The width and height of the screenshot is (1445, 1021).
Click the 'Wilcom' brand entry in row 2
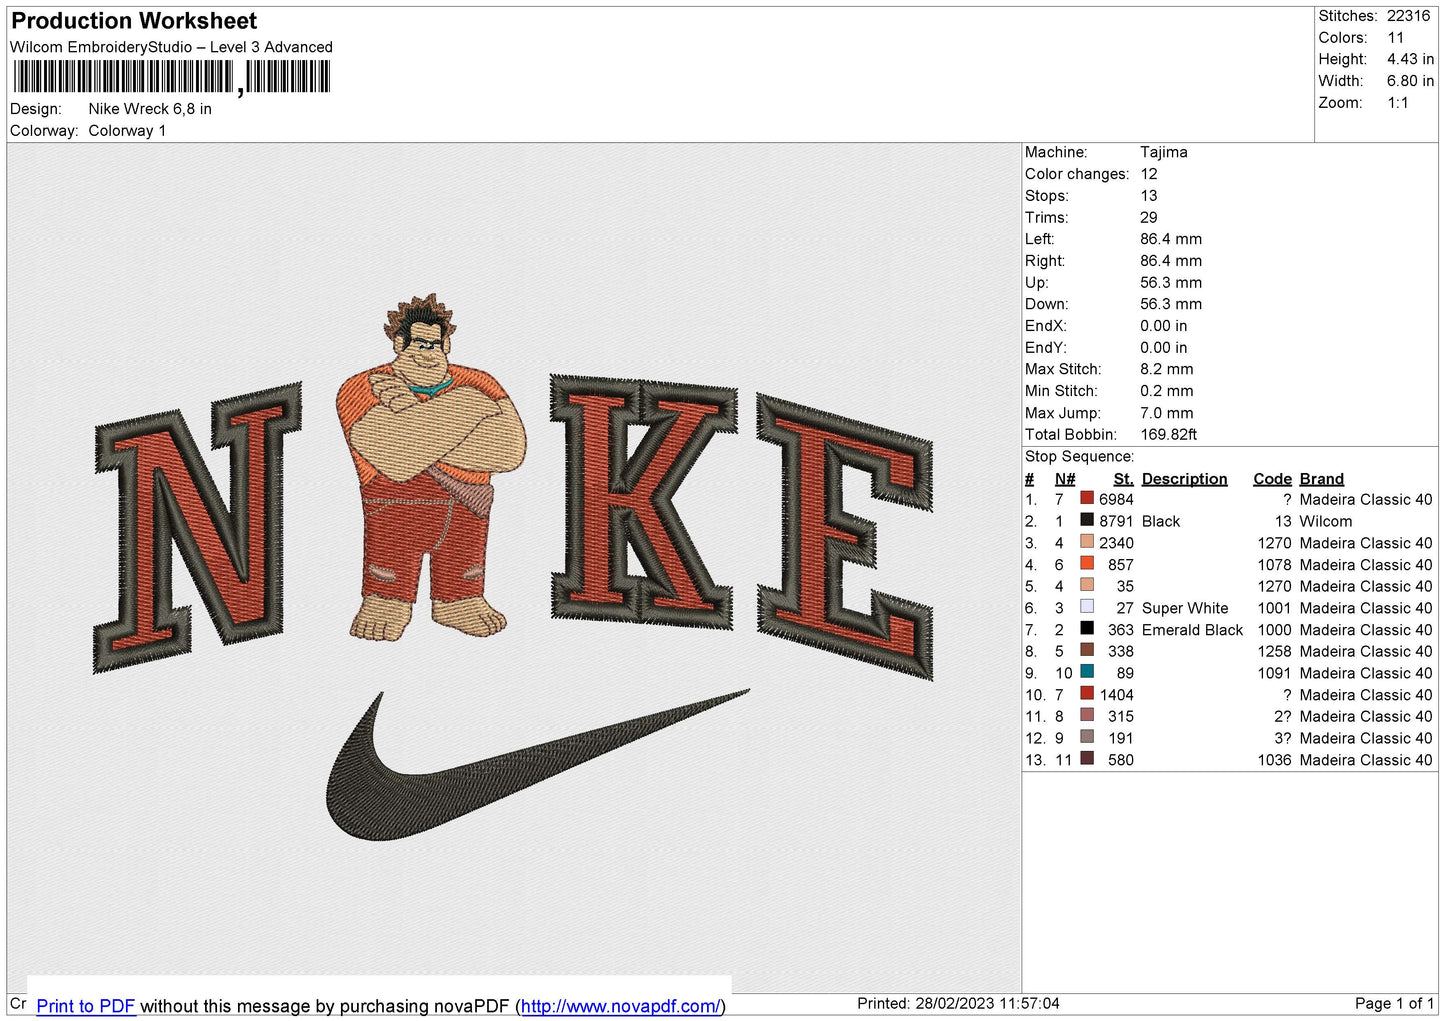(x=1326, y=521)
